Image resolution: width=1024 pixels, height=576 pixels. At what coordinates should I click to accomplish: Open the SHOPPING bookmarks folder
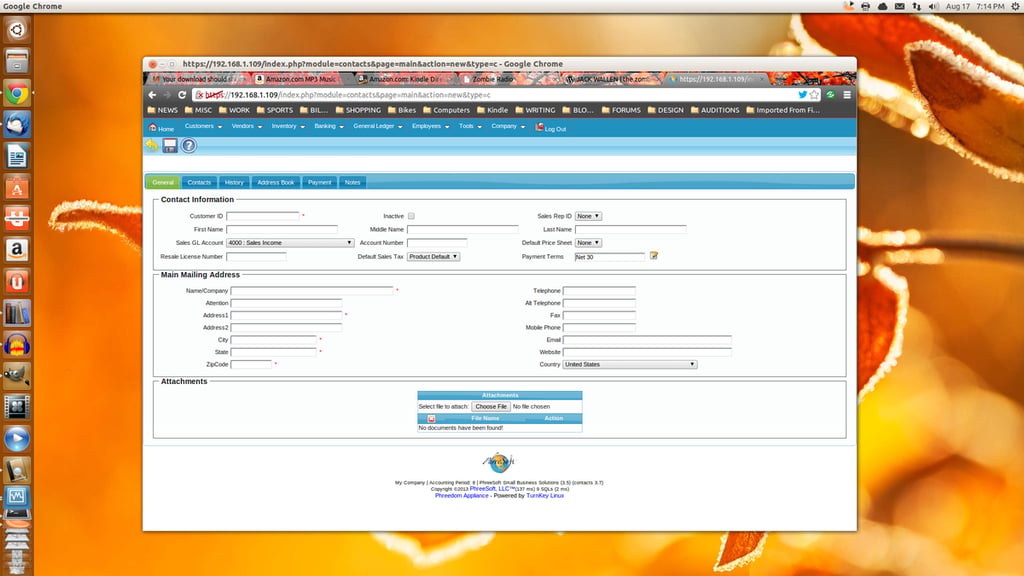click(x=359, y=110)
